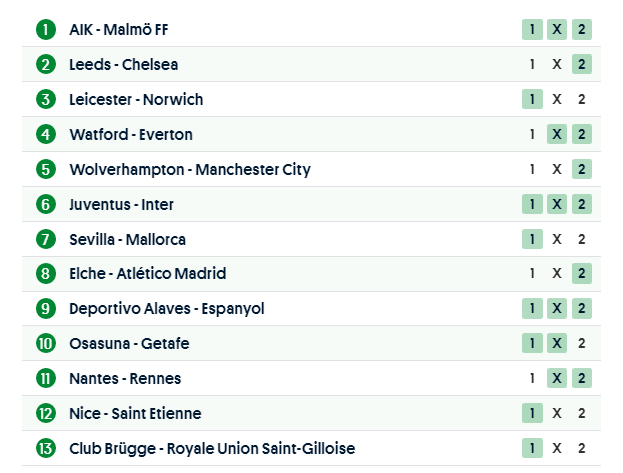Pick home win for Wolverhampton - Manchester City
The image size is (623, 473).
point(532,169)
